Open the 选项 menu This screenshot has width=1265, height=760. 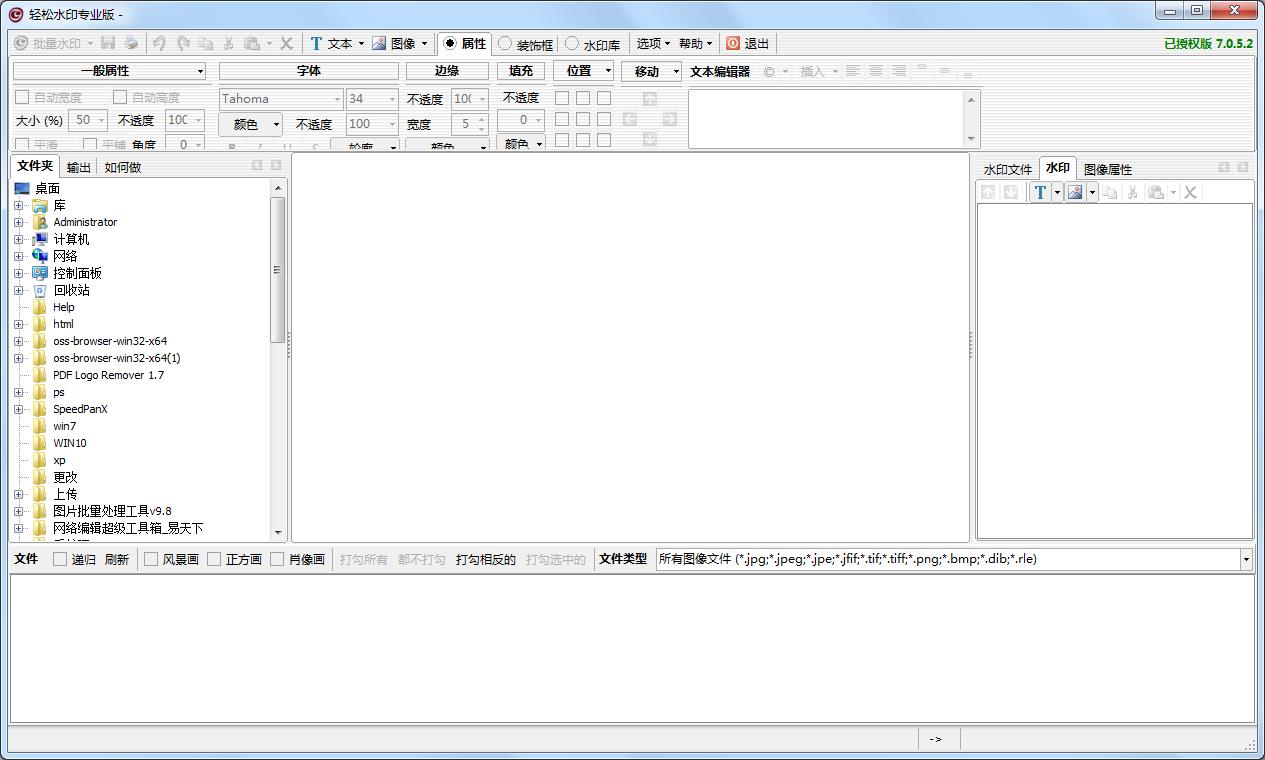[x=653, y=43]
